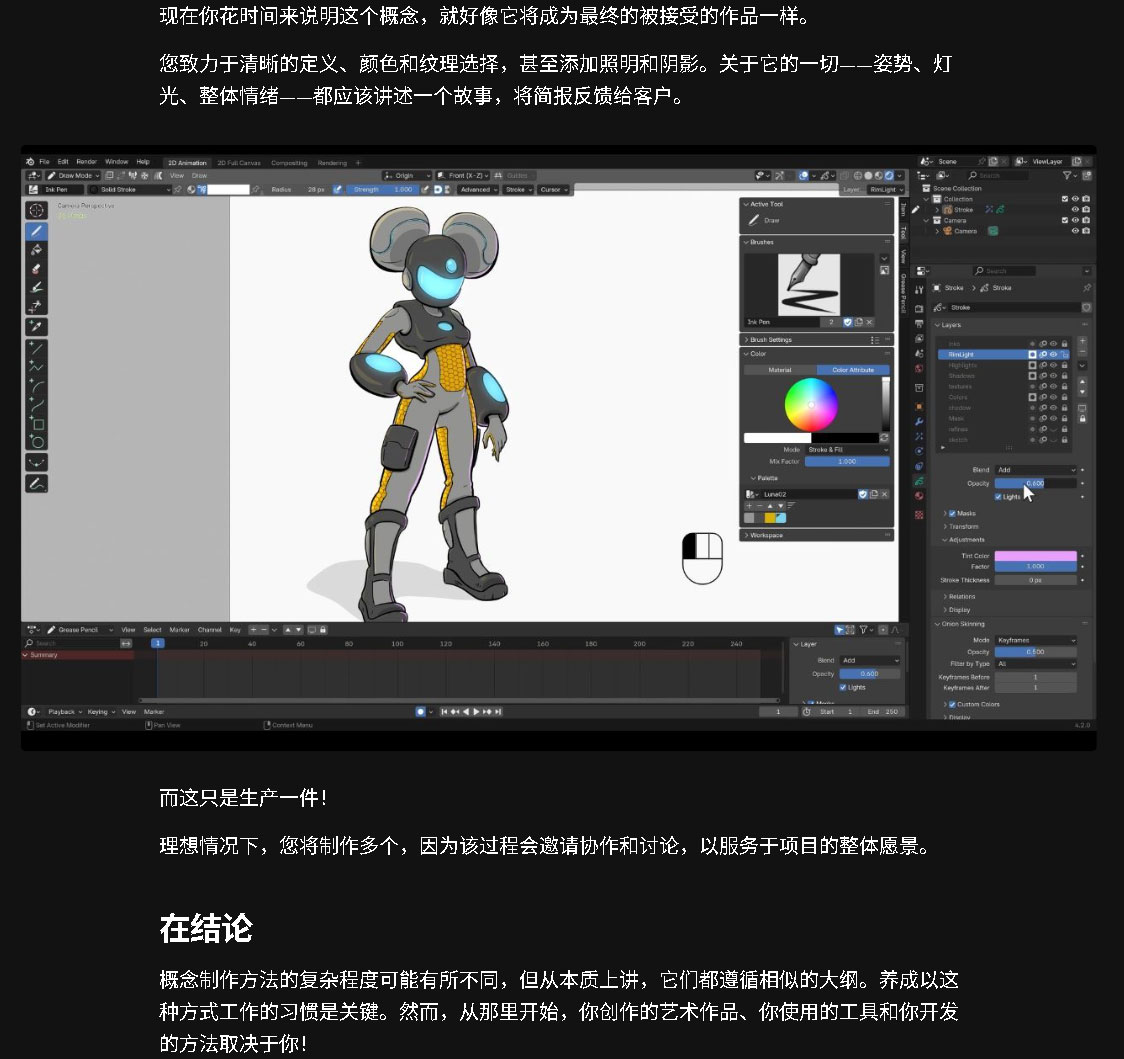Toggle the Lights checkbox in Properties layers
The height and width of the screenshot is (1059, 1124).
998,497
